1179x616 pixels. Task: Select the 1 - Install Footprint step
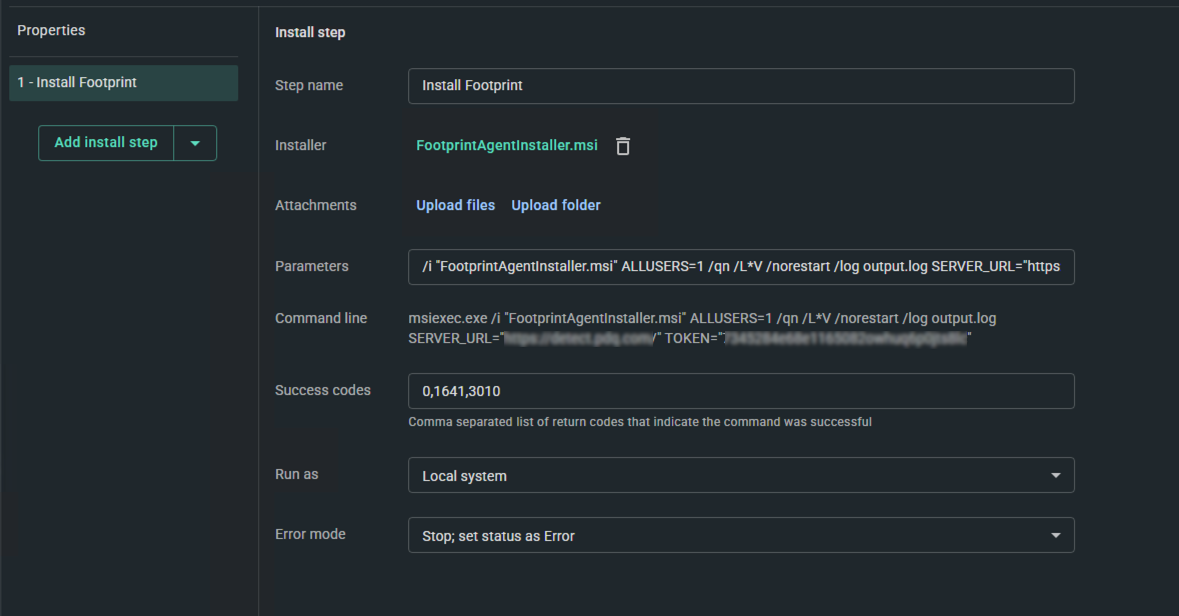coord(123,83)
